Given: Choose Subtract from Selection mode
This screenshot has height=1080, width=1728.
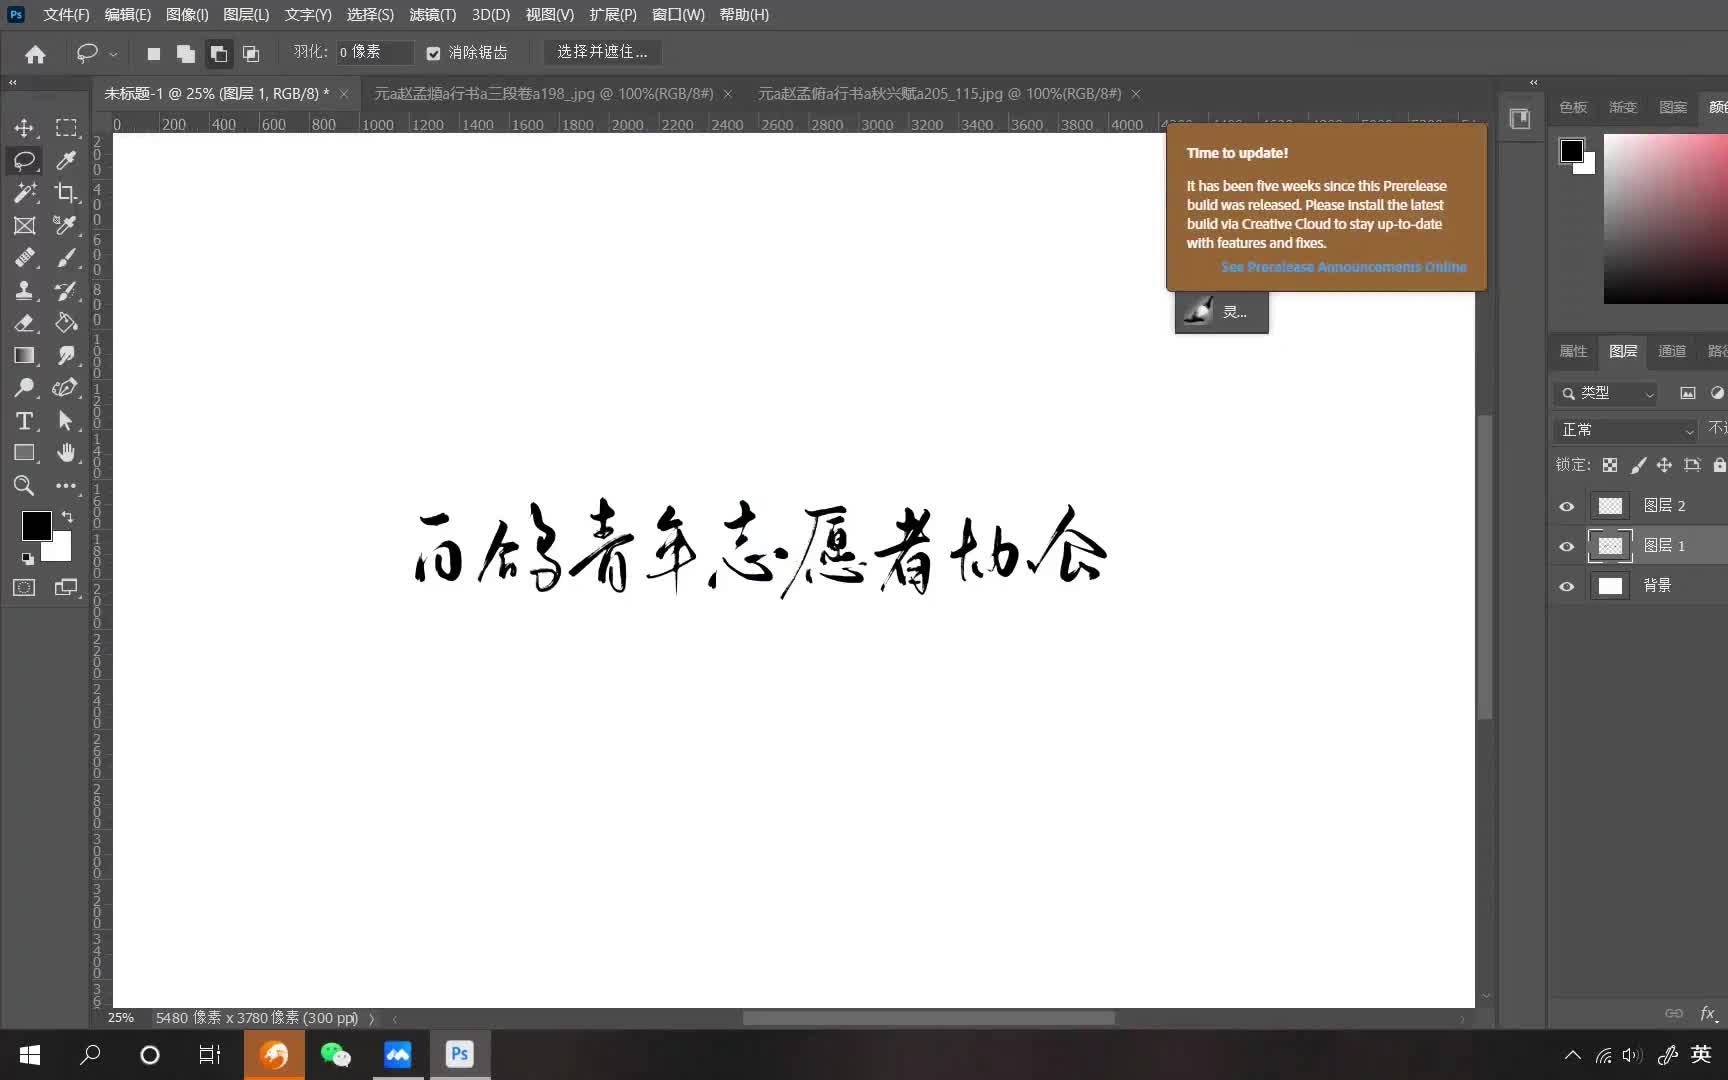Looking at the screenshot, I should 218,54.
